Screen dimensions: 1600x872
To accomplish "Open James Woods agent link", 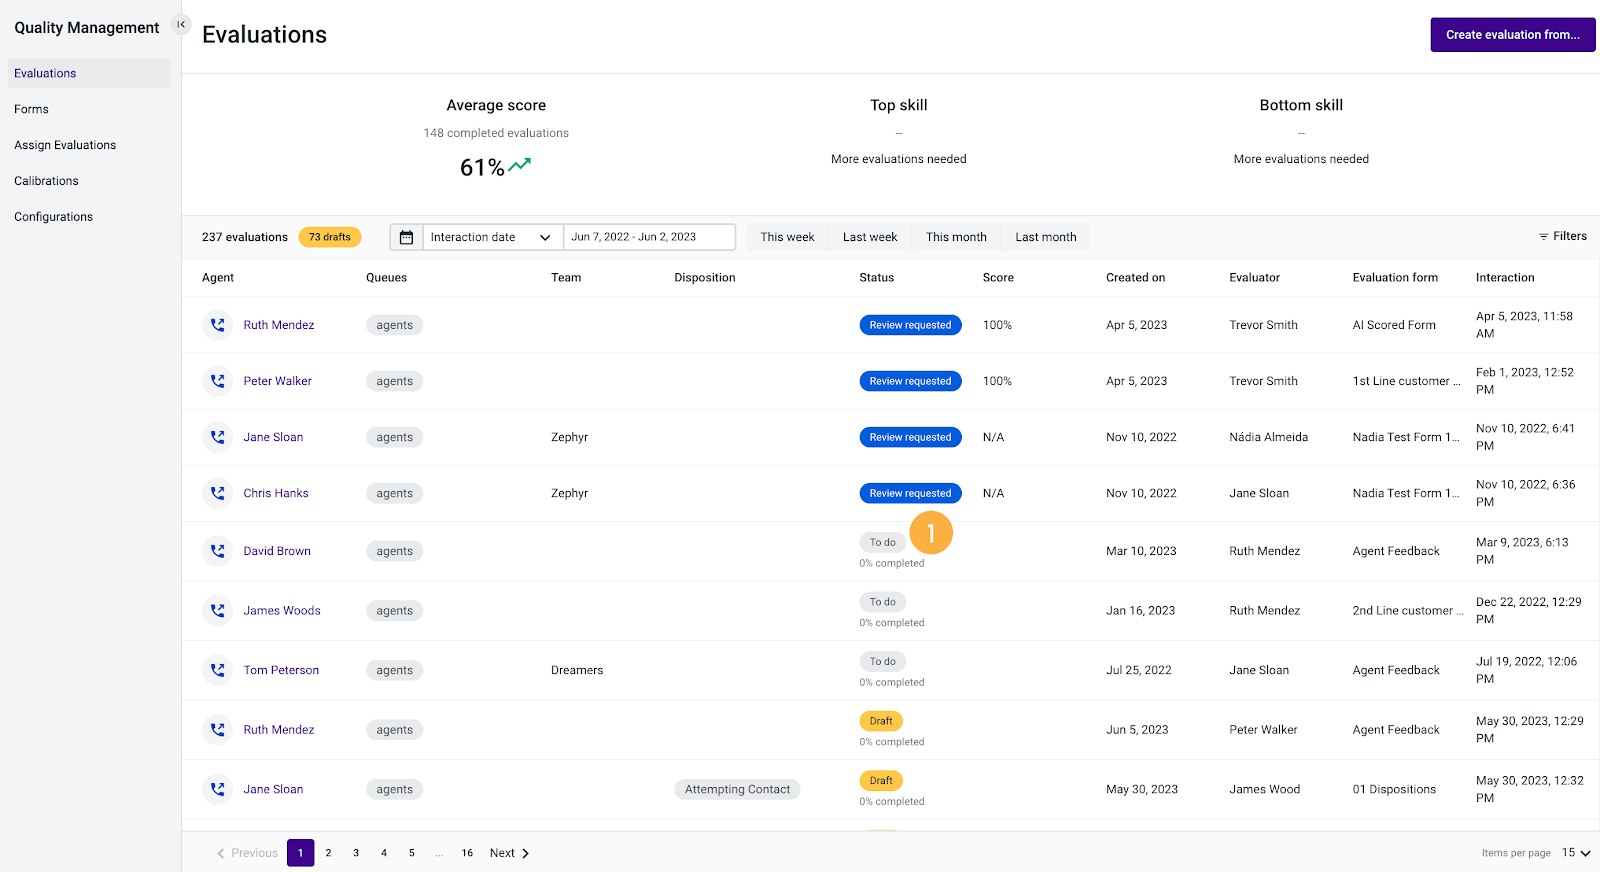I will pyautogui.click(x=282, y=611).
